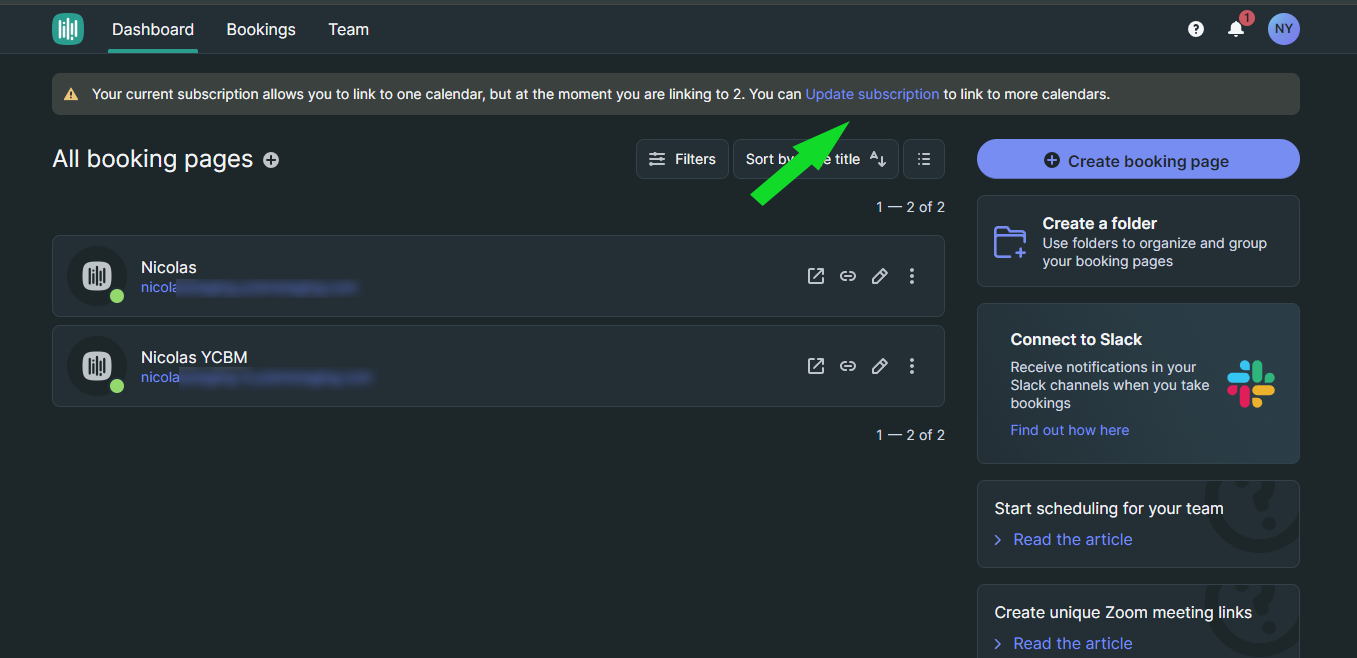Switch to the Dashboard tab

[x=153, y=29]
